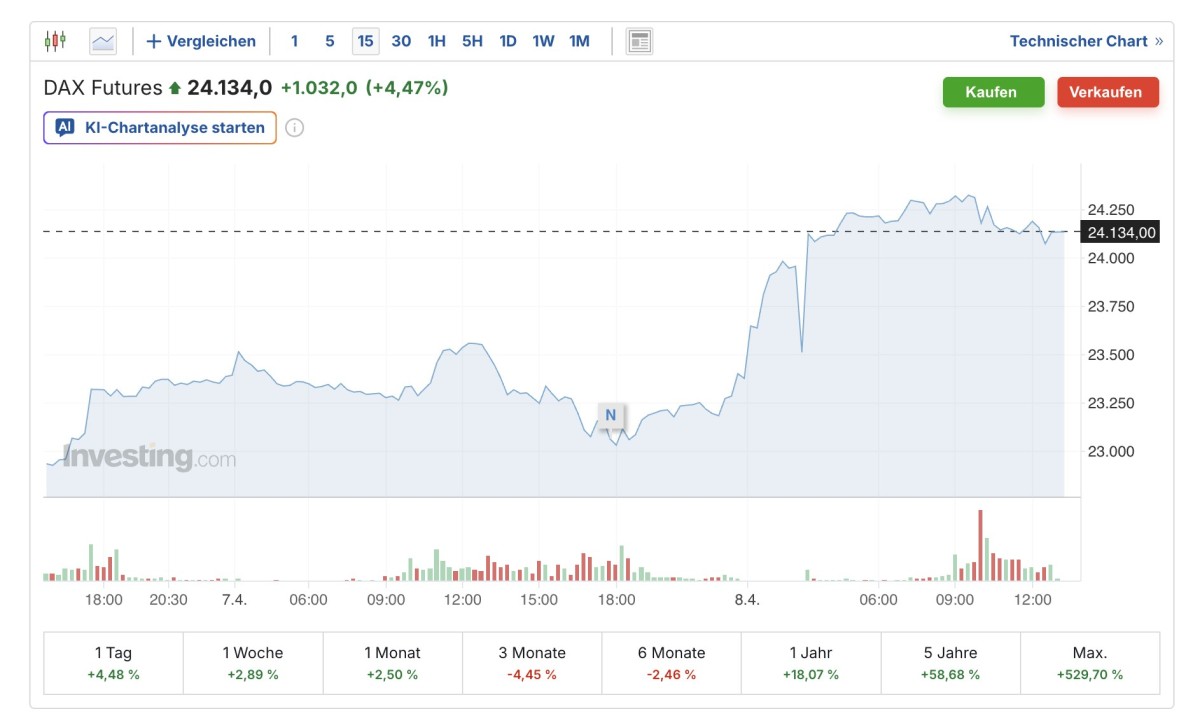The image size is (1200, 716).
Task: Click the 24.134,00 current price label
Action: click(1121, 232)
